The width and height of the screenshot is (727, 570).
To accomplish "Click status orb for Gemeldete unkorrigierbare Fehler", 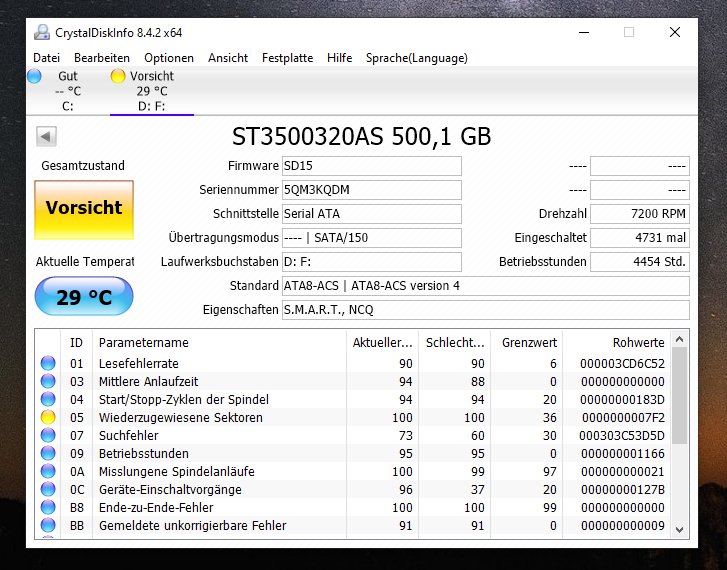I will (48, 525).
